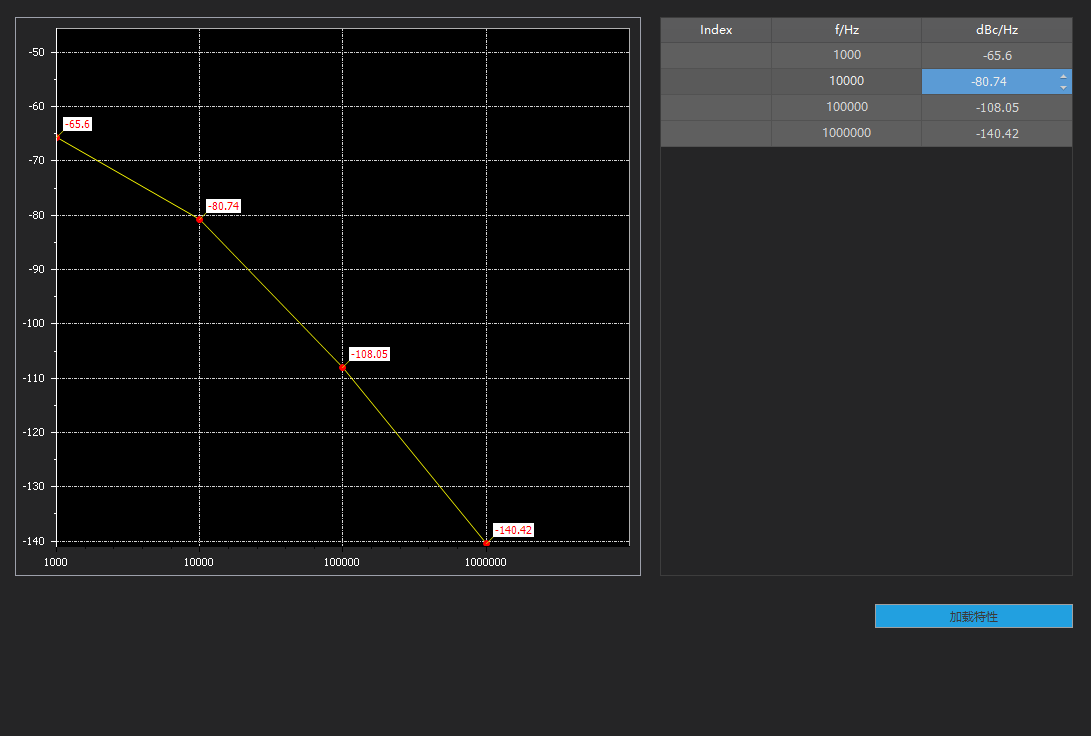Decrement the -80.74 spinner with its down arrow
This screenshot has height=736, width=1091.
point(1063,88)
